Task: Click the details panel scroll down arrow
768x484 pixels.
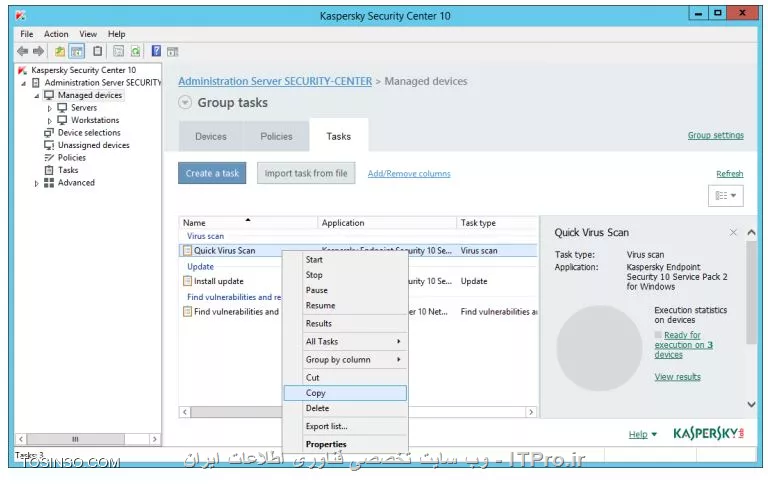Action: [x=751, y=405]
